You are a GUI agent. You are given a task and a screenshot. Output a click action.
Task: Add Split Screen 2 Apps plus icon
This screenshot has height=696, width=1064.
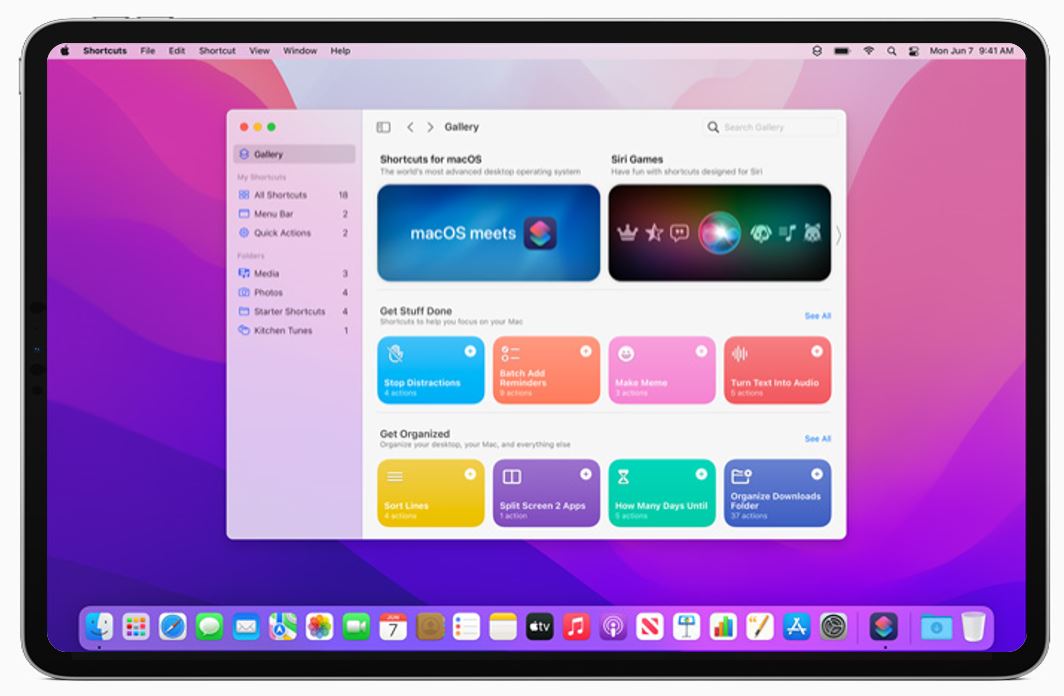(586, 474)
